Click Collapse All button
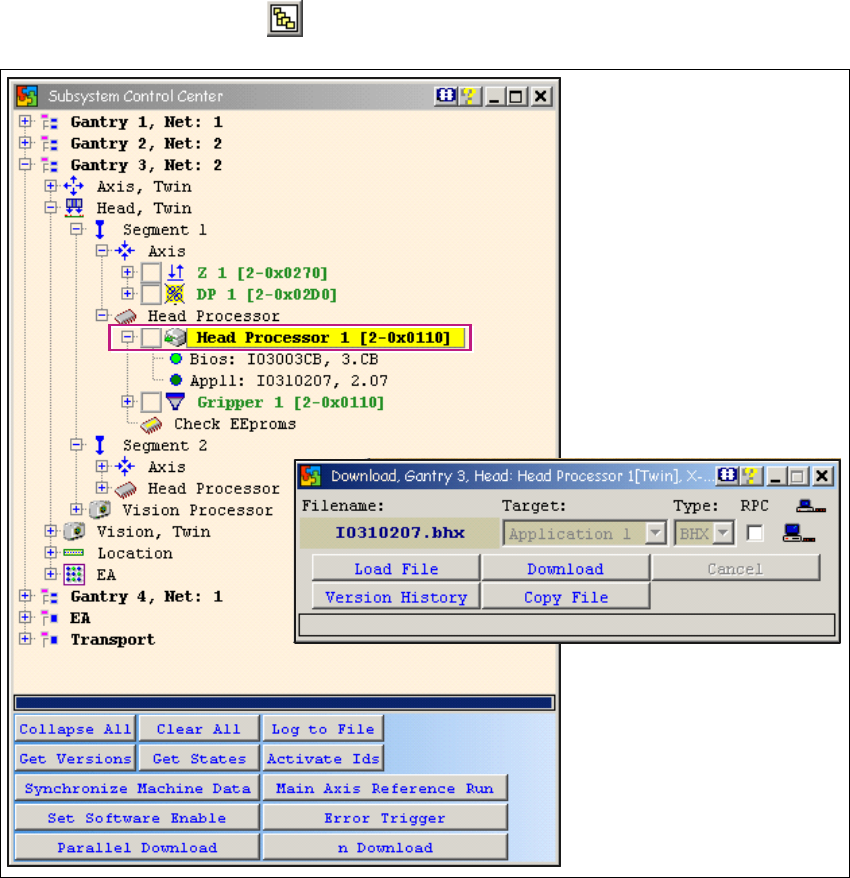850x878 pixels. point(75,728)
